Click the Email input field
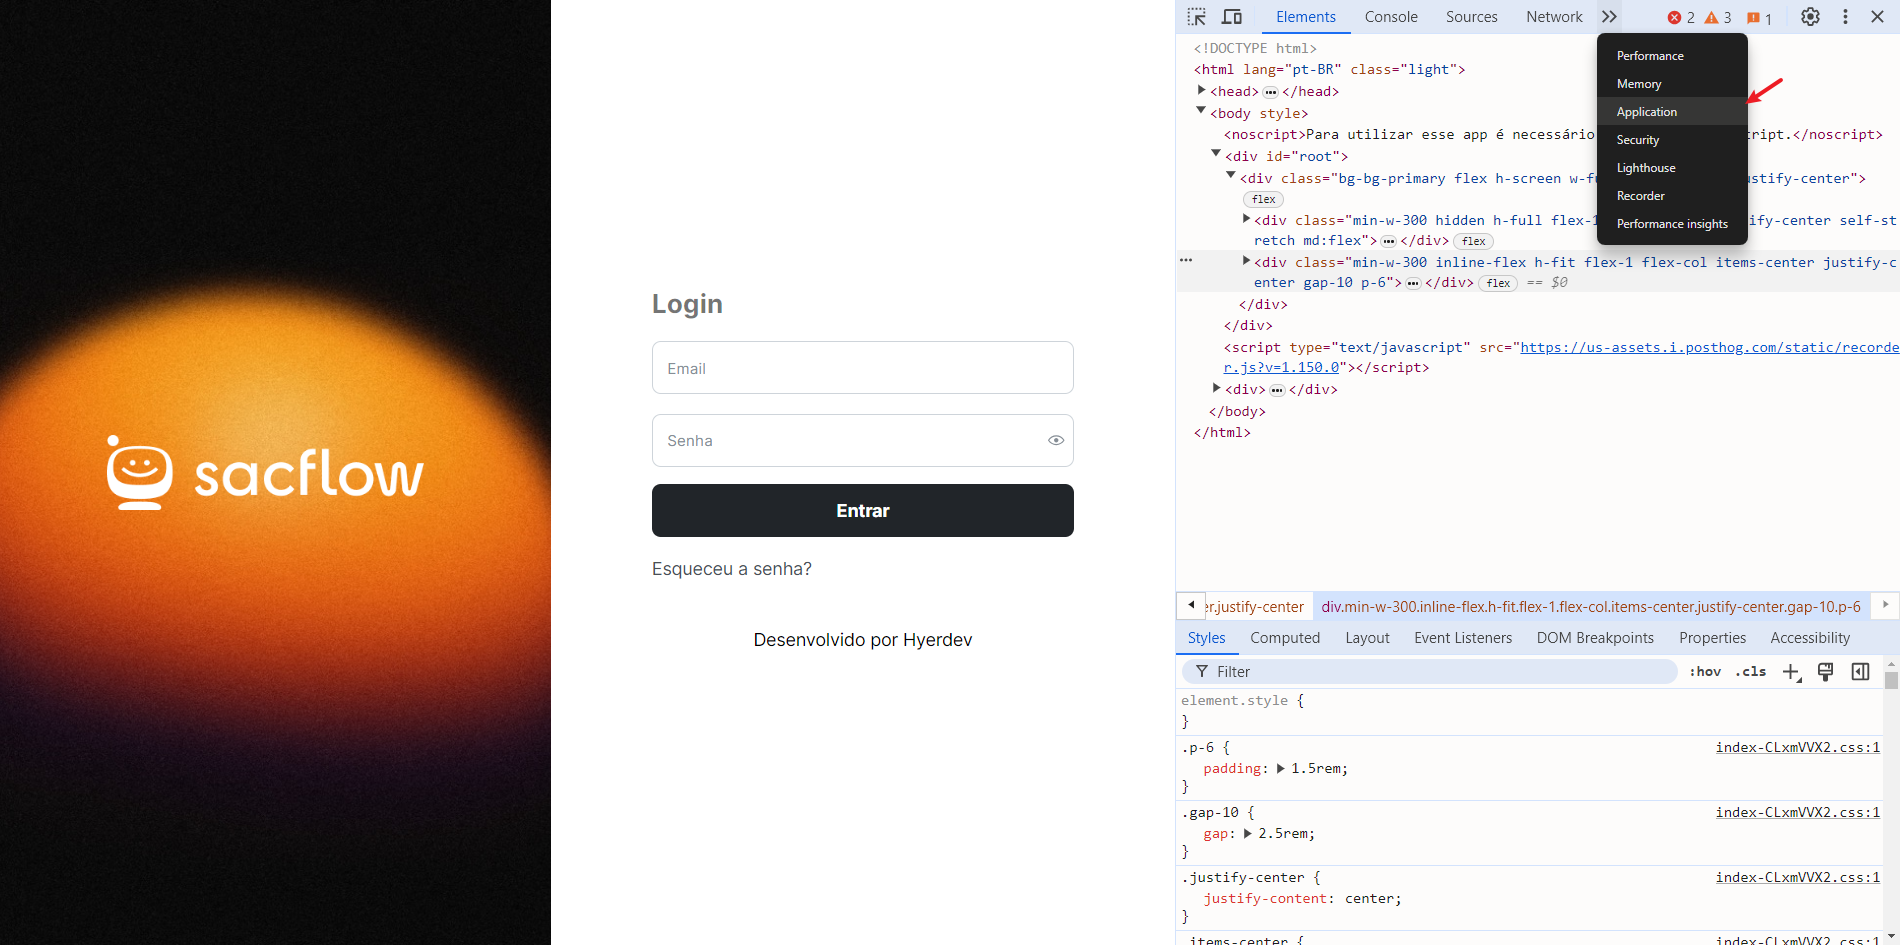 (x=862, y=368)
